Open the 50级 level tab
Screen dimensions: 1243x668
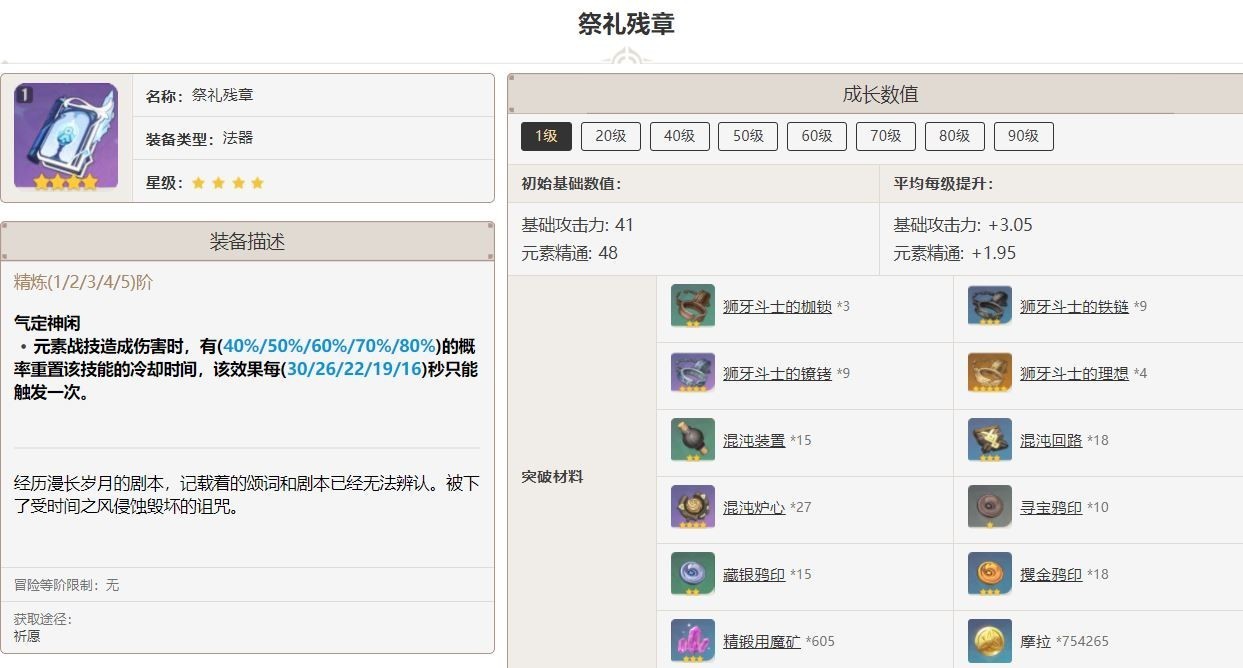coord(748,136)
